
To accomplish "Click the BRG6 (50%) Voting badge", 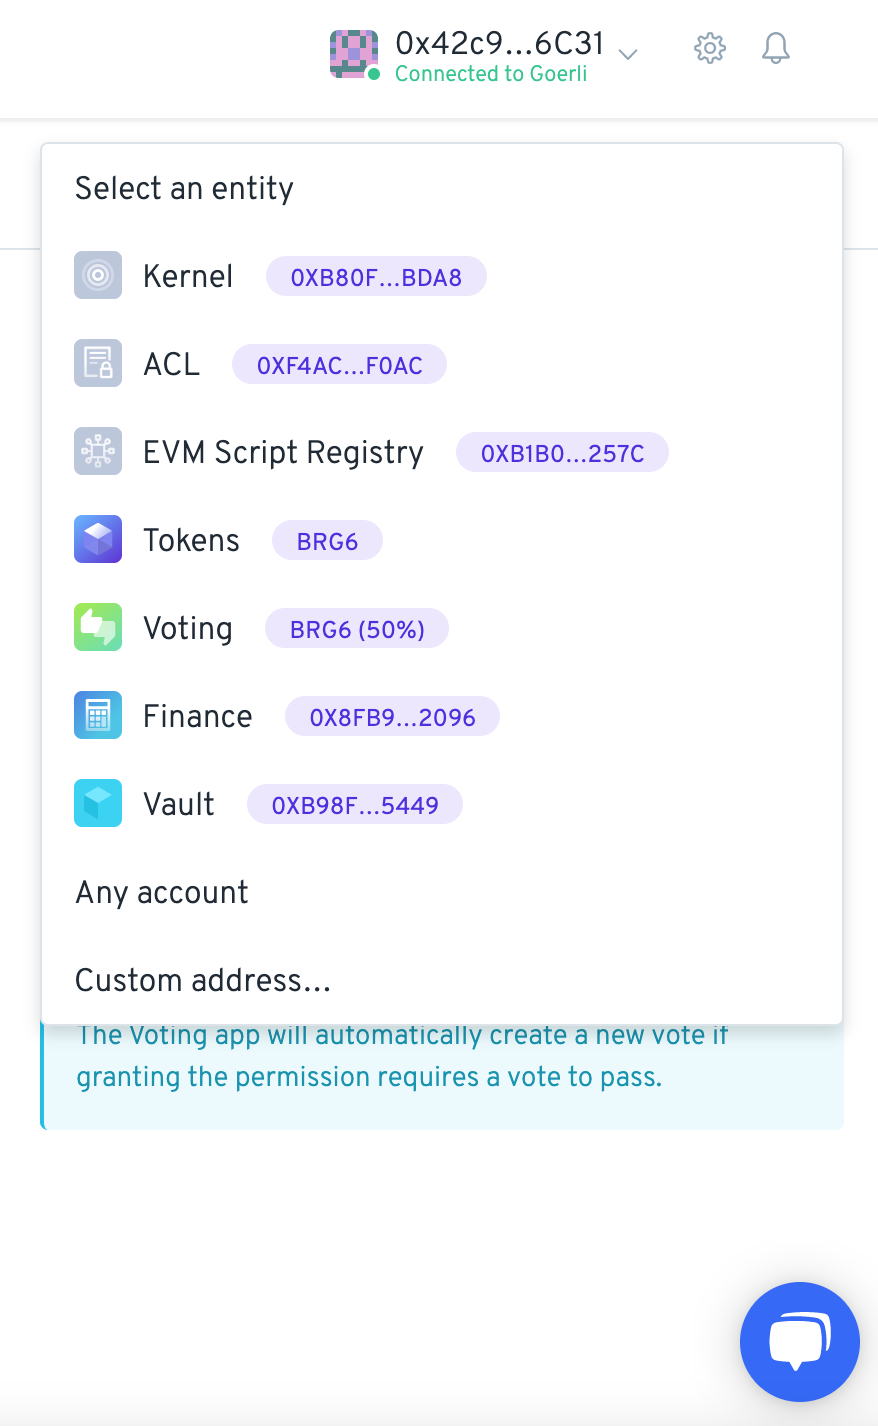I will pyautogui.click(x=357, y=629).
